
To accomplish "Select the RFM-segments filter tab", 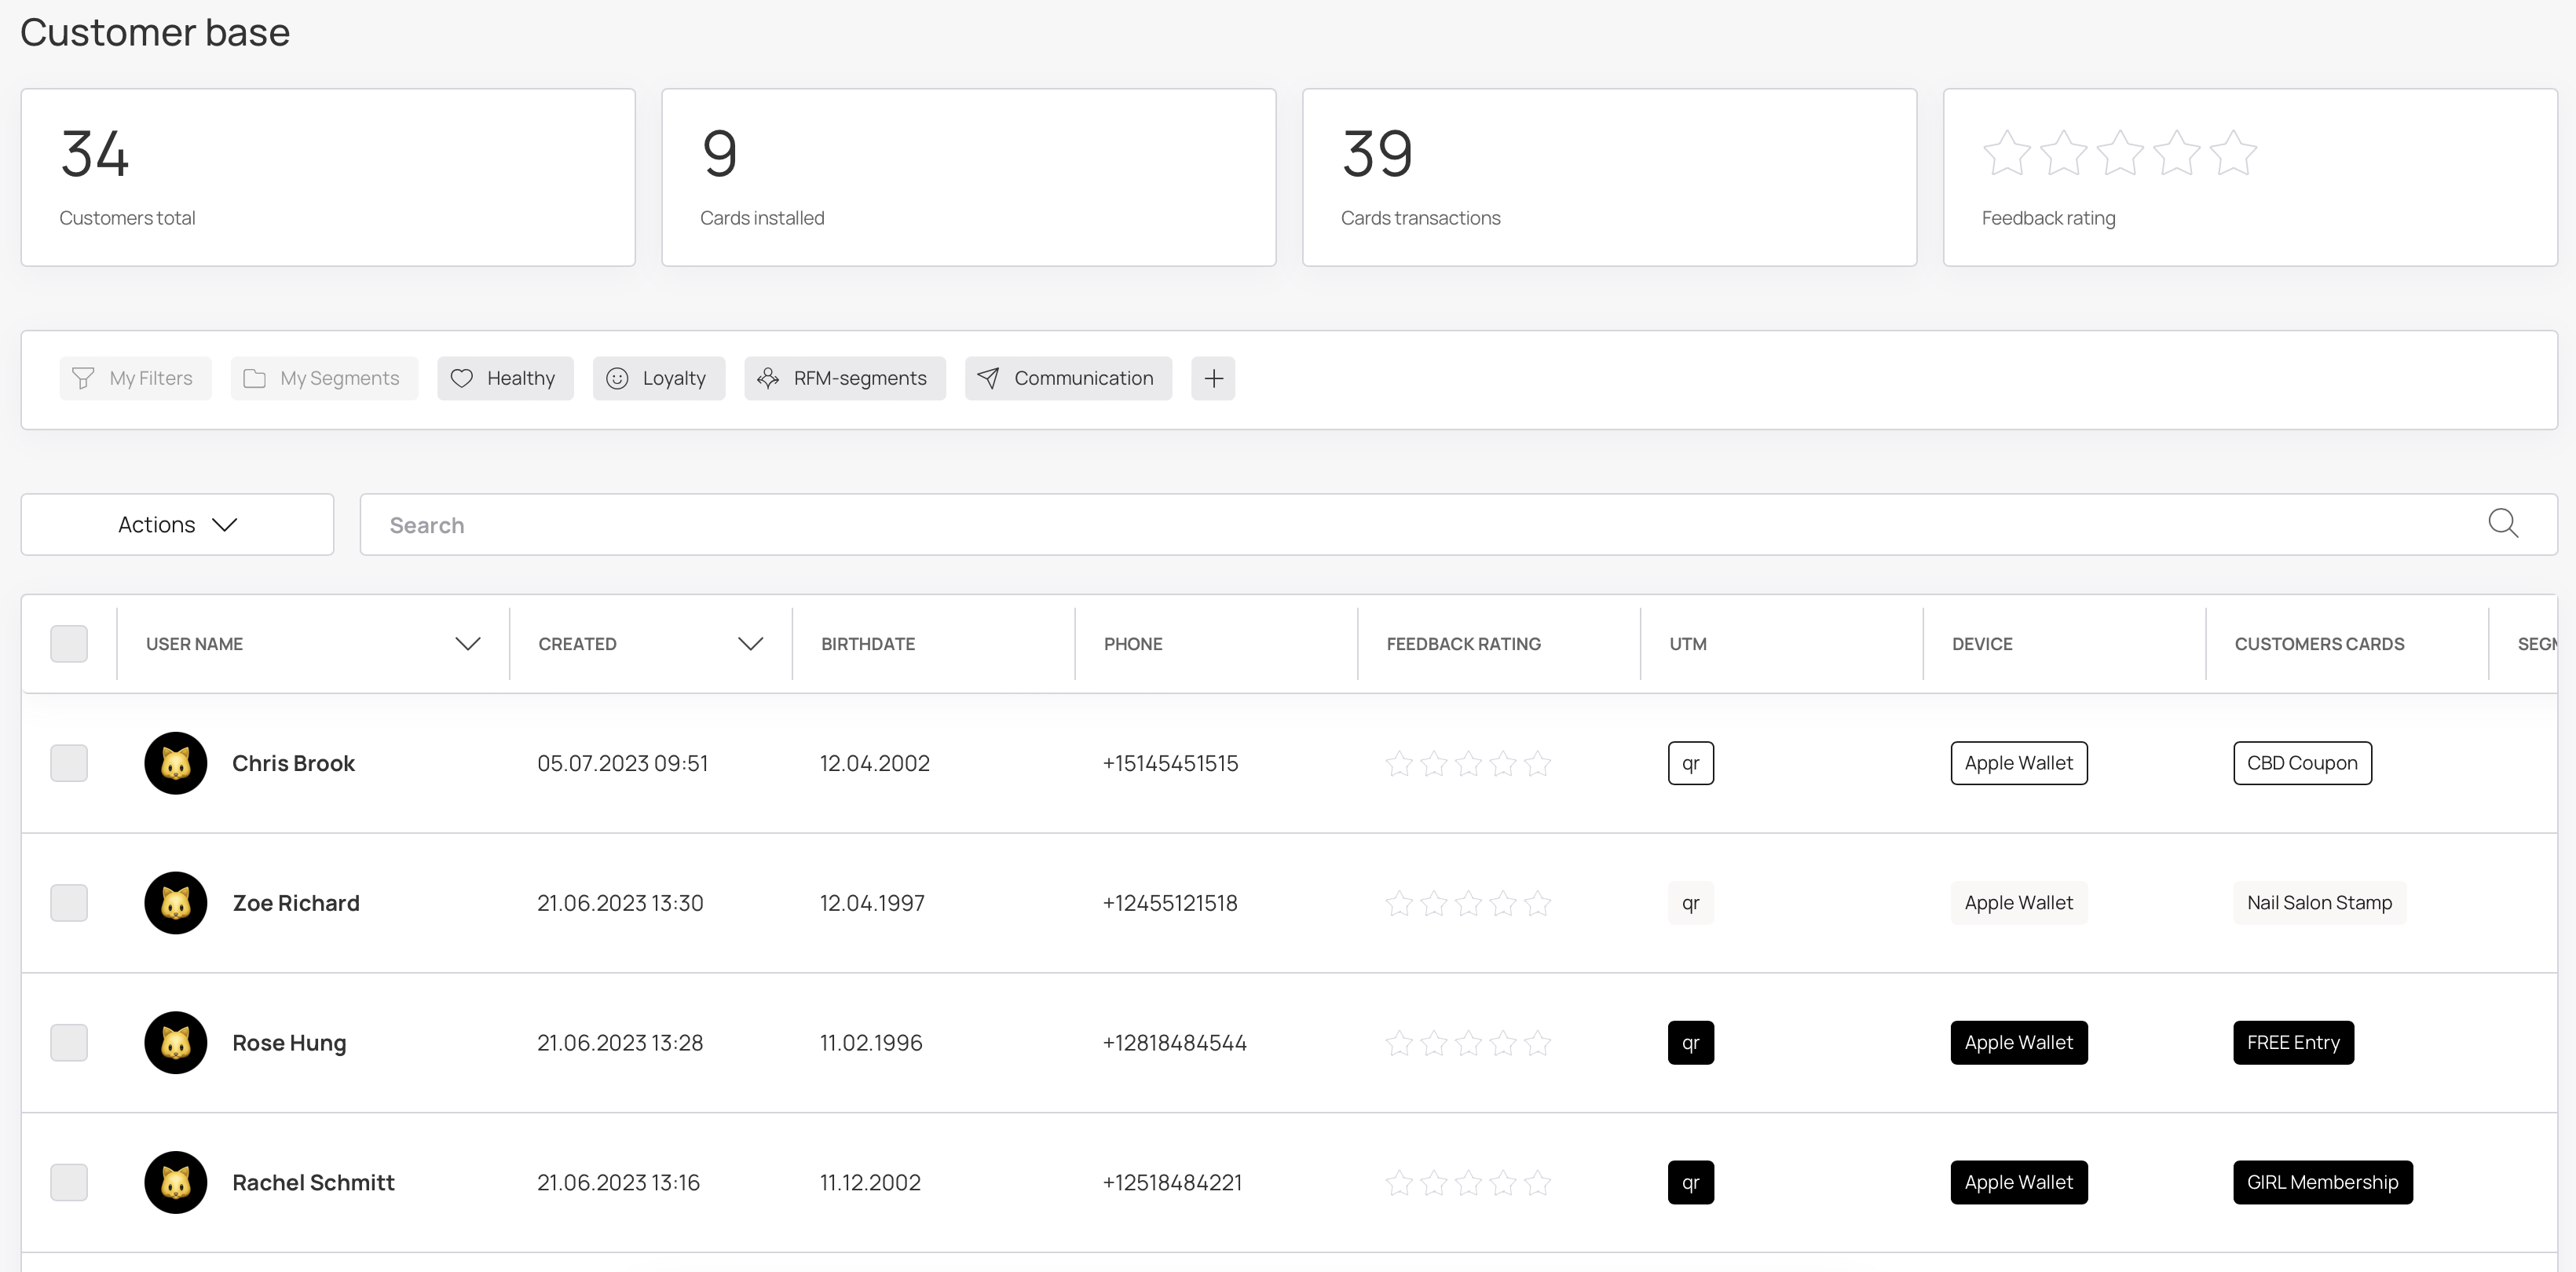I will (x=844, y=378).
